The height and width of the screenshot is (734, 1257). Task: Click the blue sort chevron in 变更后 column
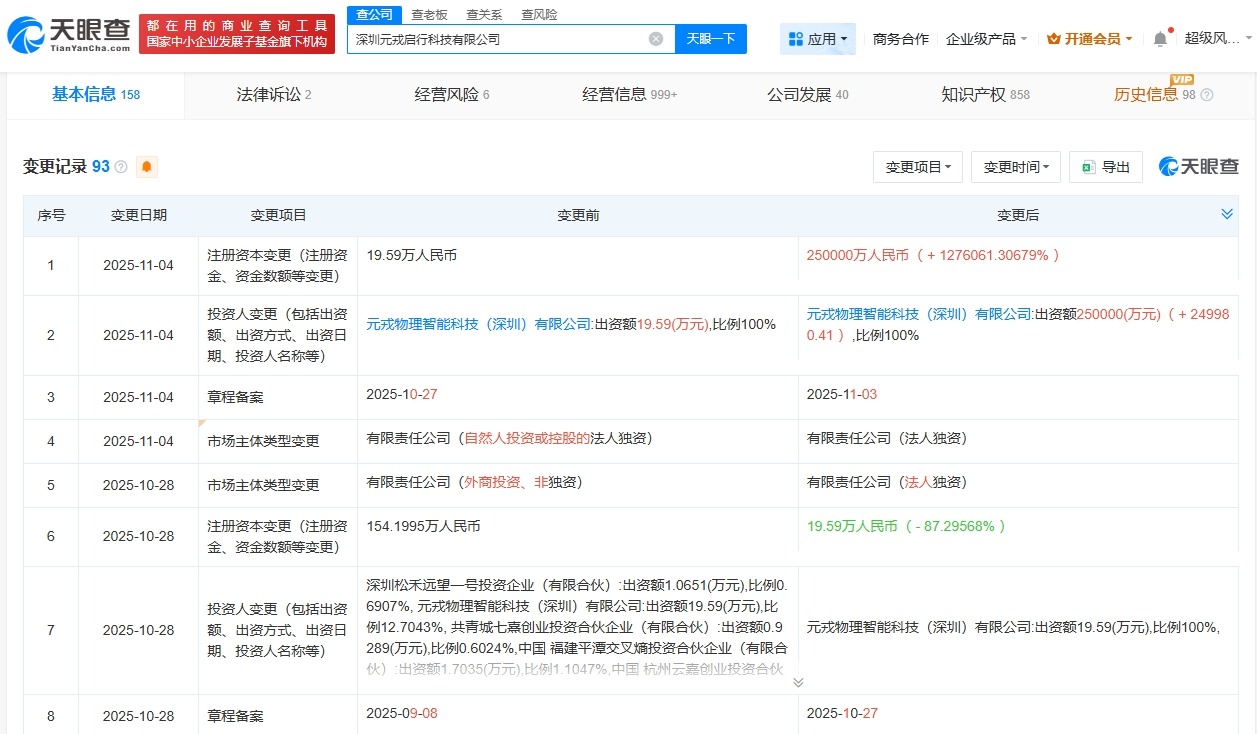coord(1227,213)
